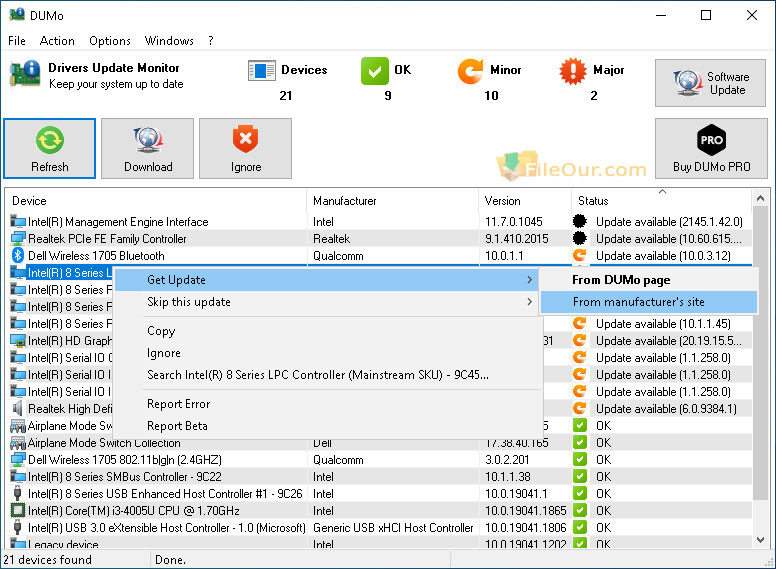This screenshot has width=776, height=569.
Task: Sort by Device column header
Action: point(156,201)
